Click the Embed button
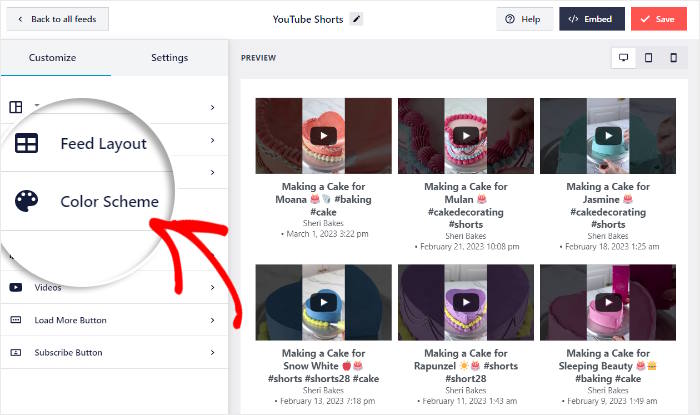 [x=592, y=19]
